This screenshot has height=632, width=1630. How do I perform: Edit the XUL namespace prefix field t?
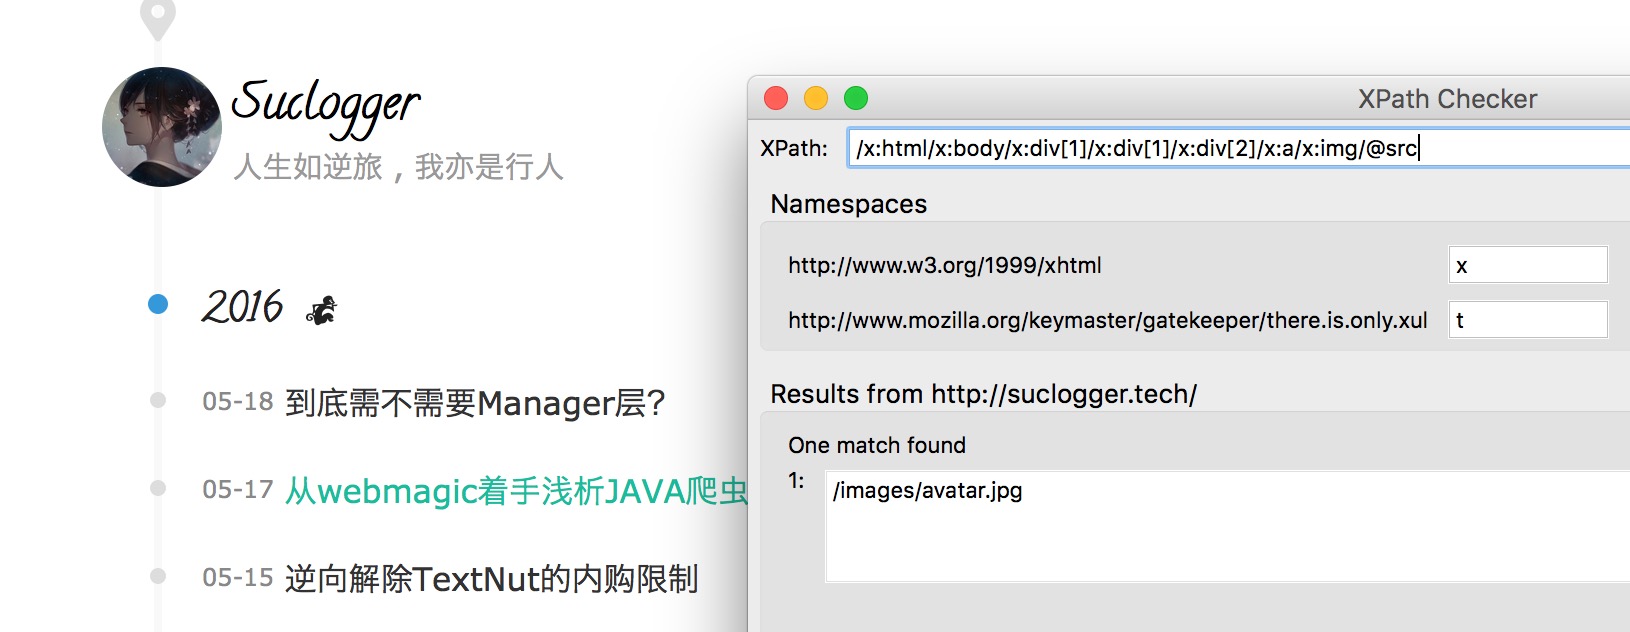(x=1528, y=320)
